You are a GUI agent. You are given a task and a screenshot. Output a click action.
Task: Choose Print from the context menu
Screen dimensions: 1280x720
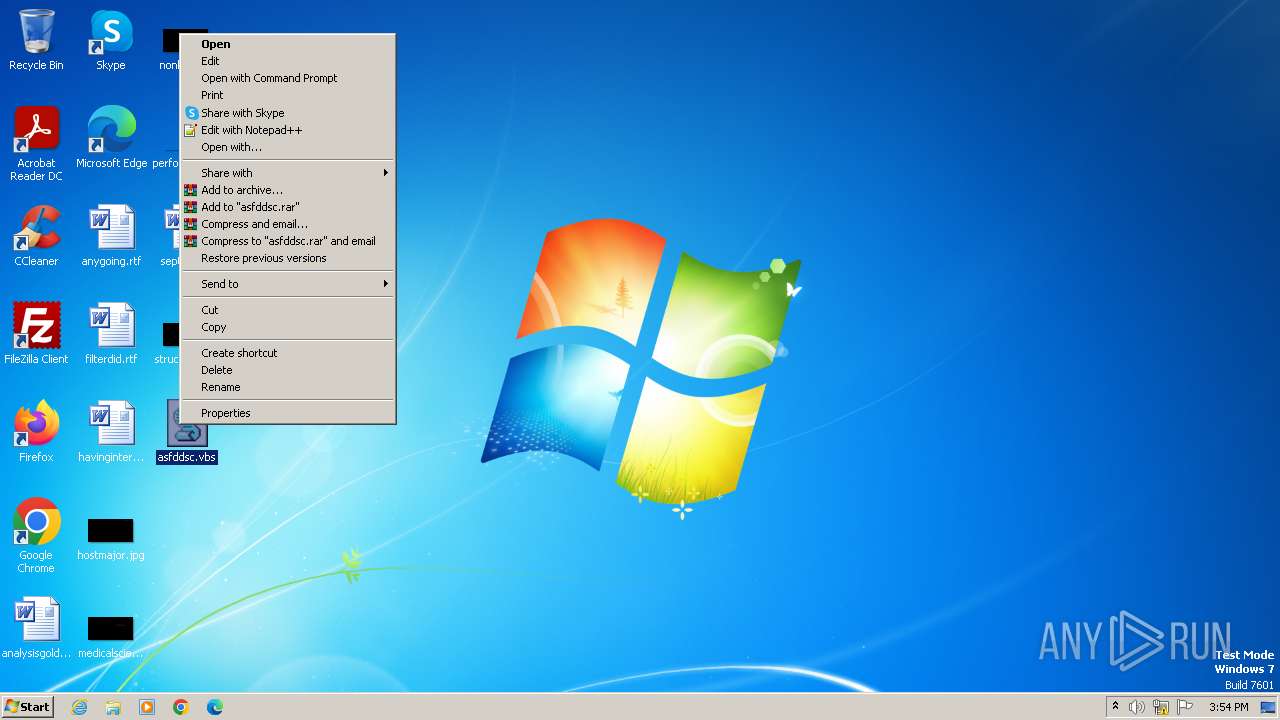[288, 95]
